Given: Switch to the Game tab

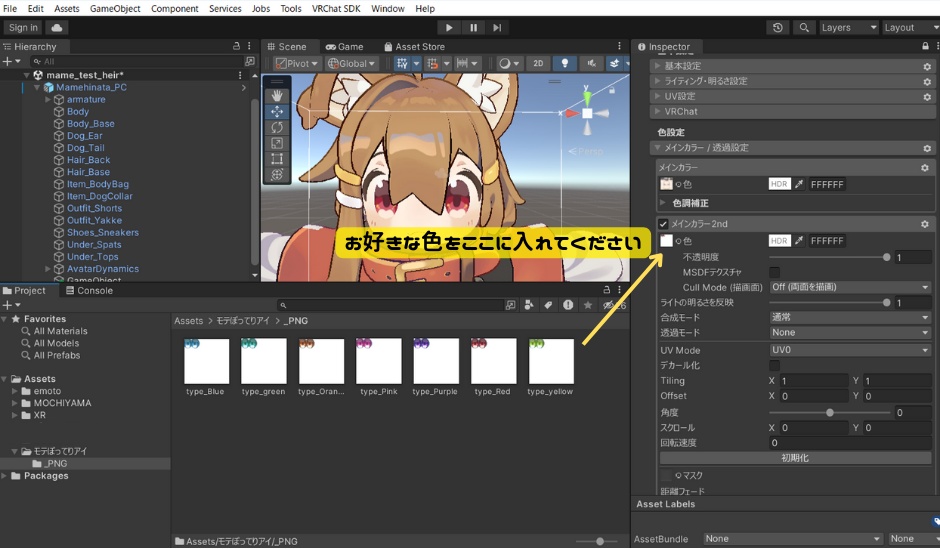Looking at the screenshot, I should pos(345,46).
